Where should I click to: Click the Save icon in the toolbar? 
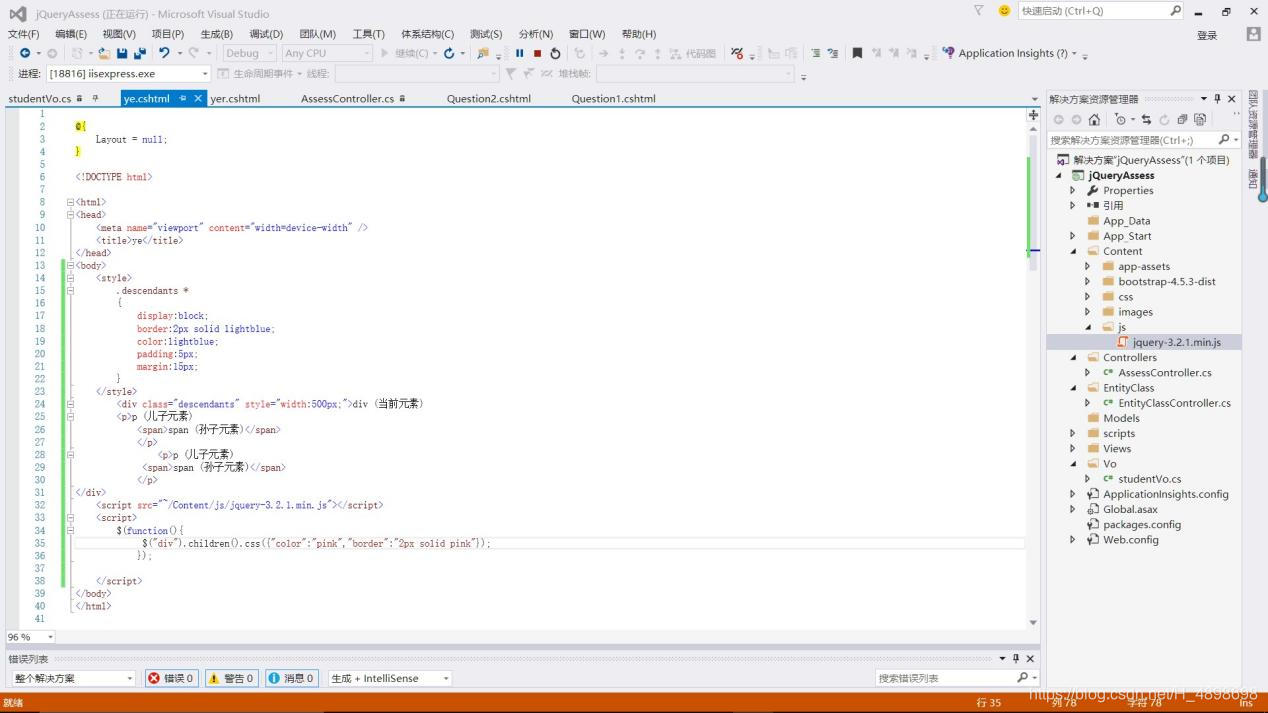[122, 53]
